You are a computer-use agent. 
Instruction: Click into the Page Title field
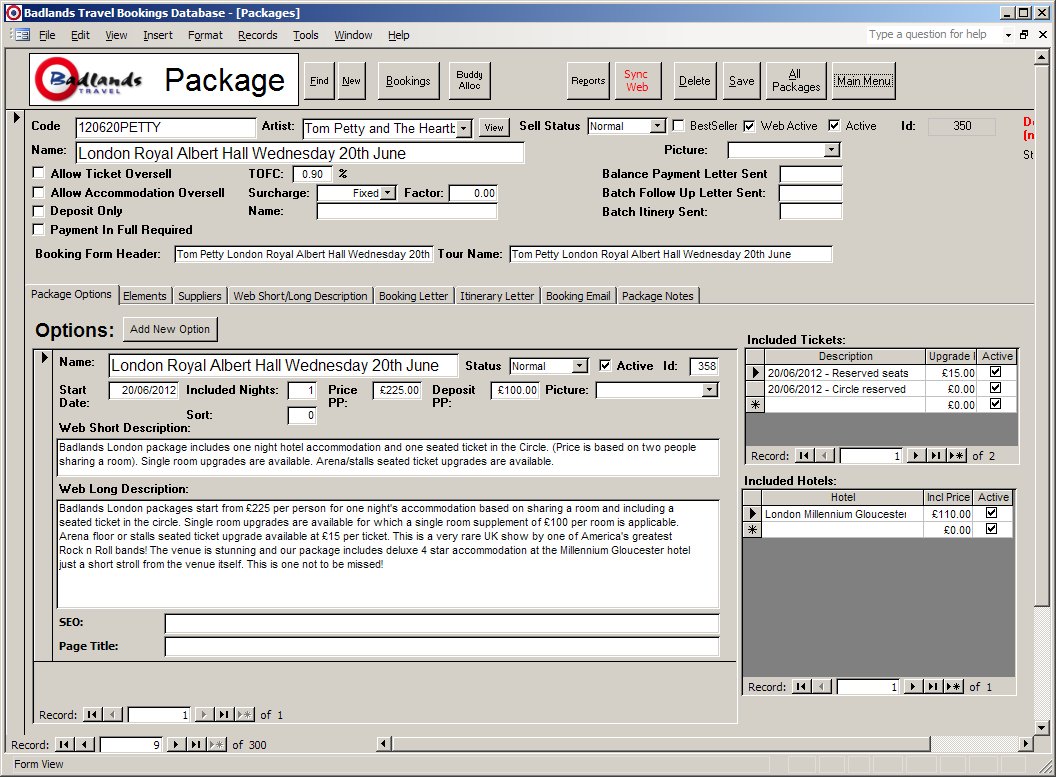click(442, 646)
